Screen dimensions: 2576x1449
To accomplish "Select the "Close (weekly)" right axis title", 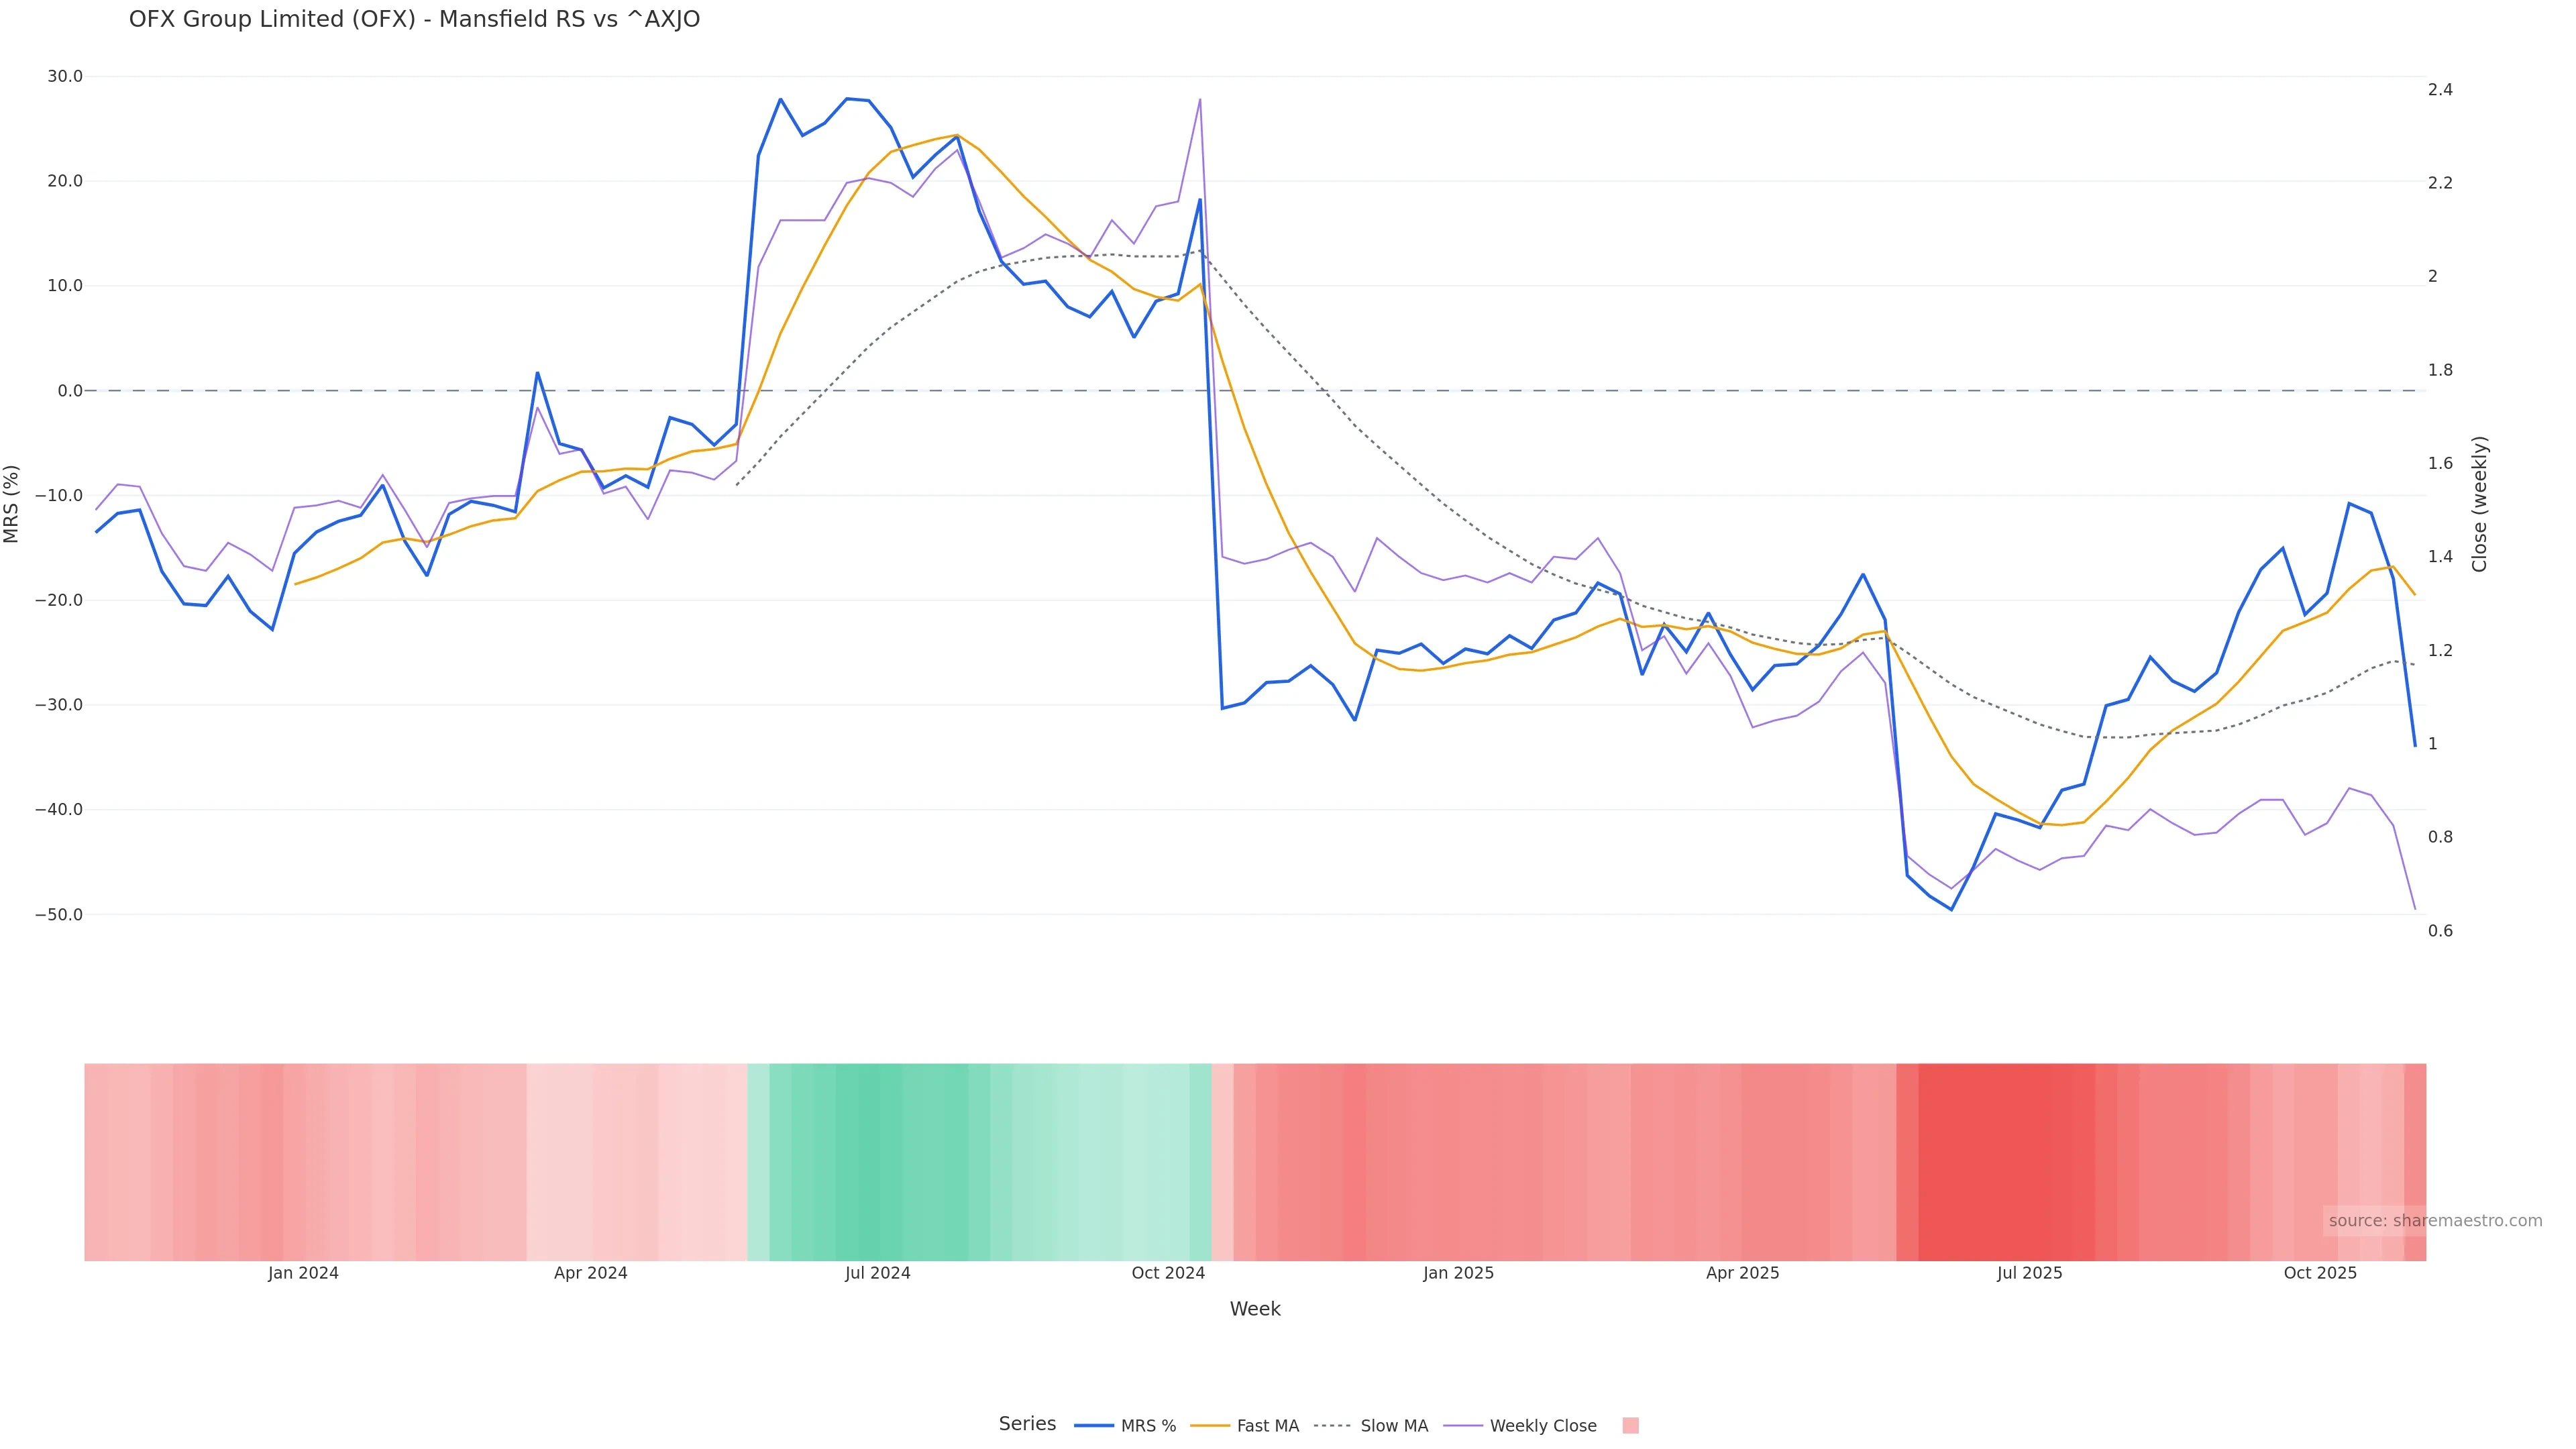I will 2479,503.
